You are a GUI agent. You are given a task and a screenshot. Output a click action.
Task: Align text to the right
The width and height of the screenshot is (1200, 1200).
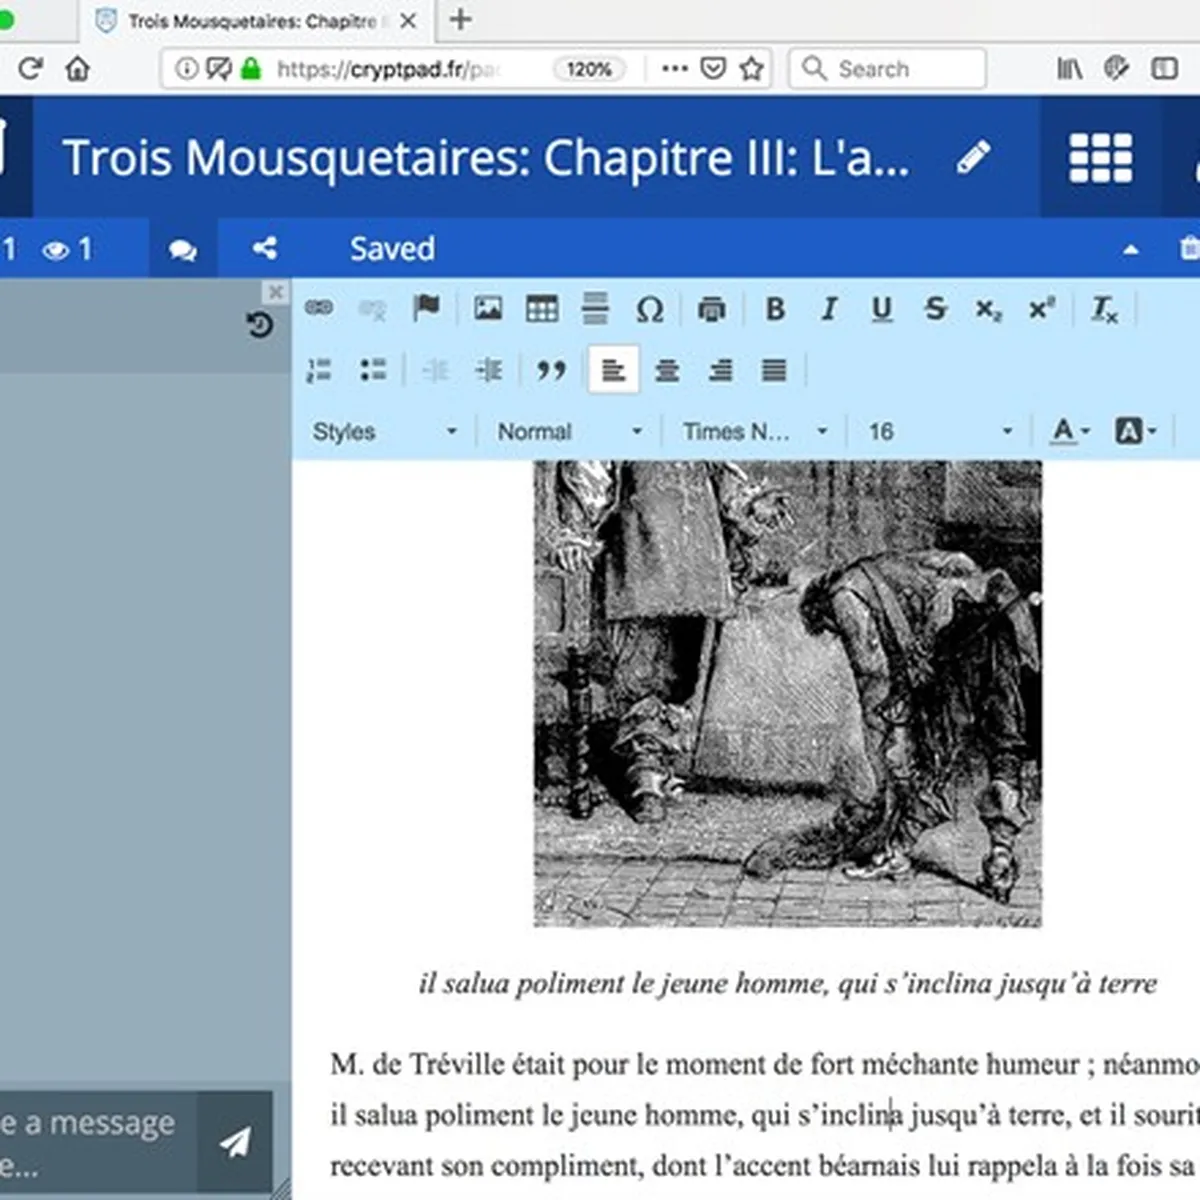pos(720,371)
